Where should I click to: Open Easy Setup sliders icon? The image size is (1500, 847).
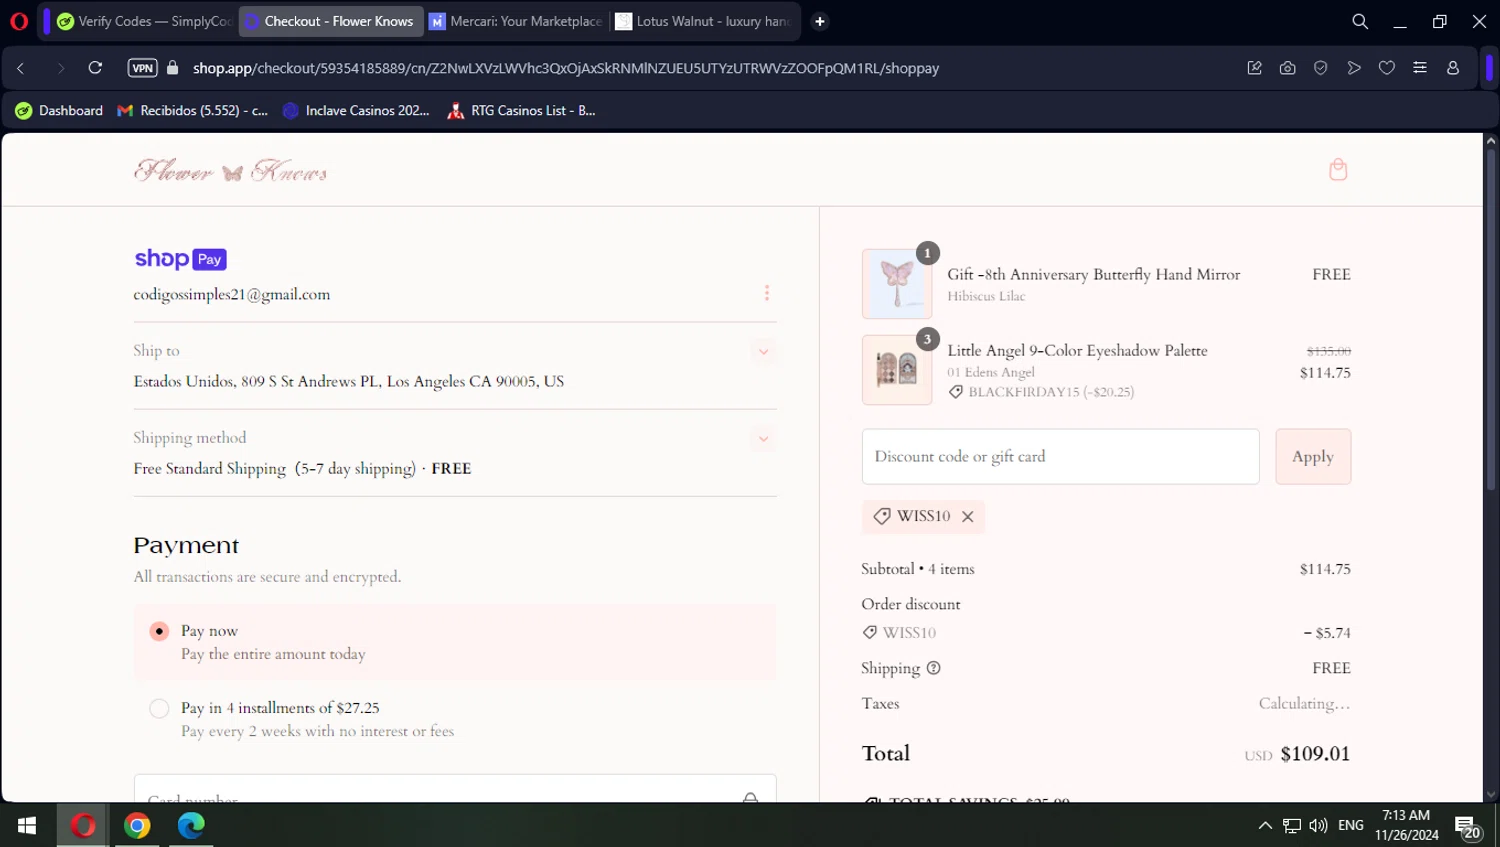(x=1420, y=68)
